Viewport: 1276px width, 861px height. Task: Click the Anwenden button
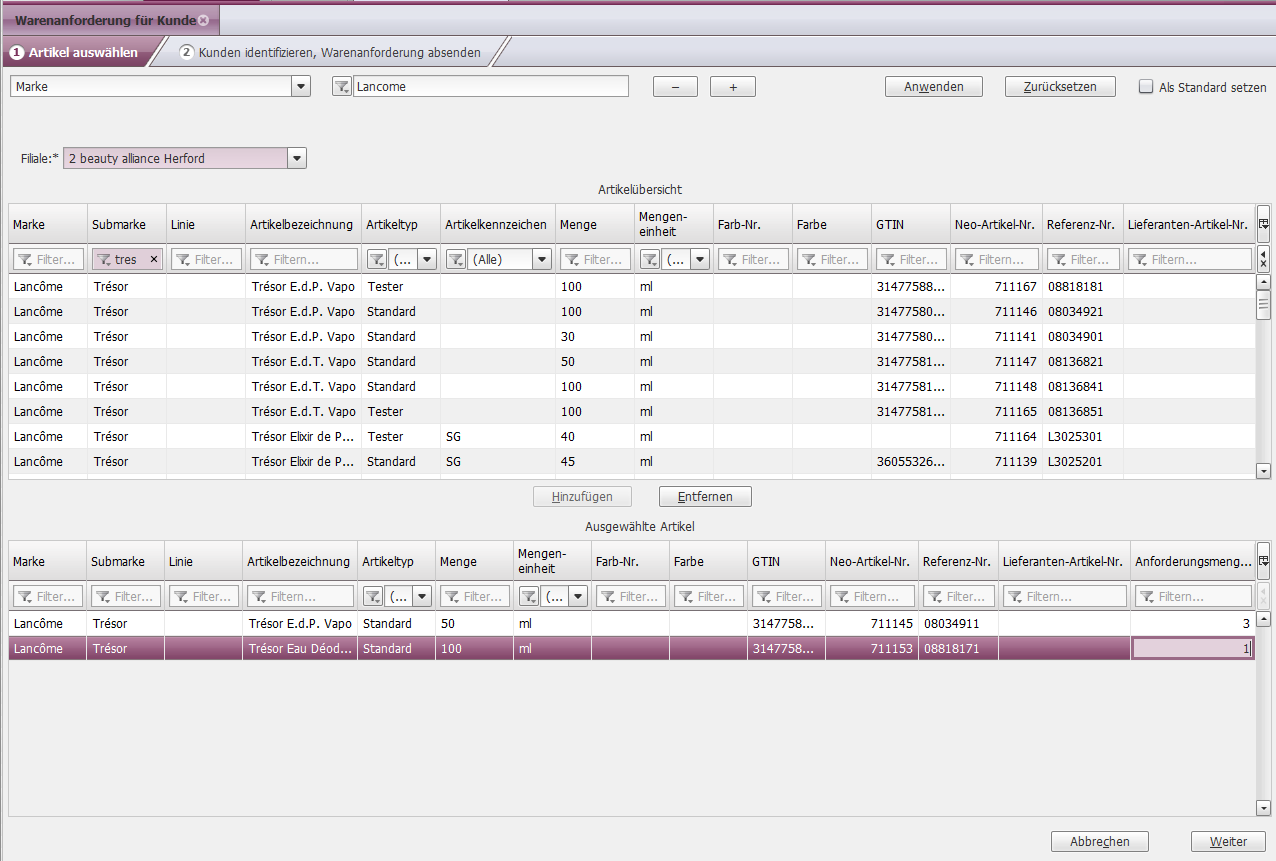coord(934,87)
